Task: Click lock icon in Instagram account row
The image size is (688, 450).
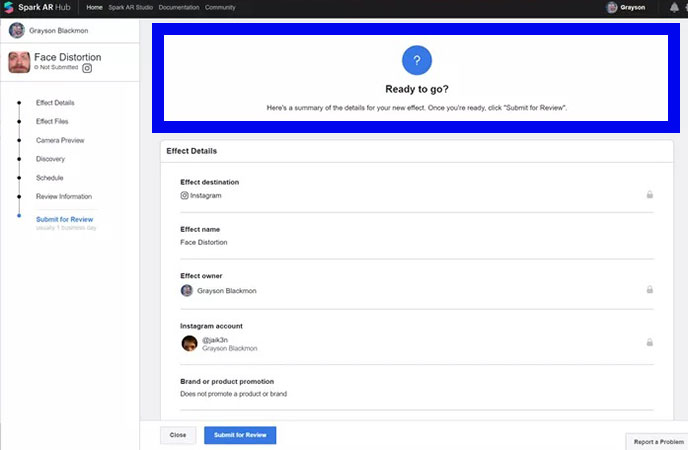Action: 650,342
